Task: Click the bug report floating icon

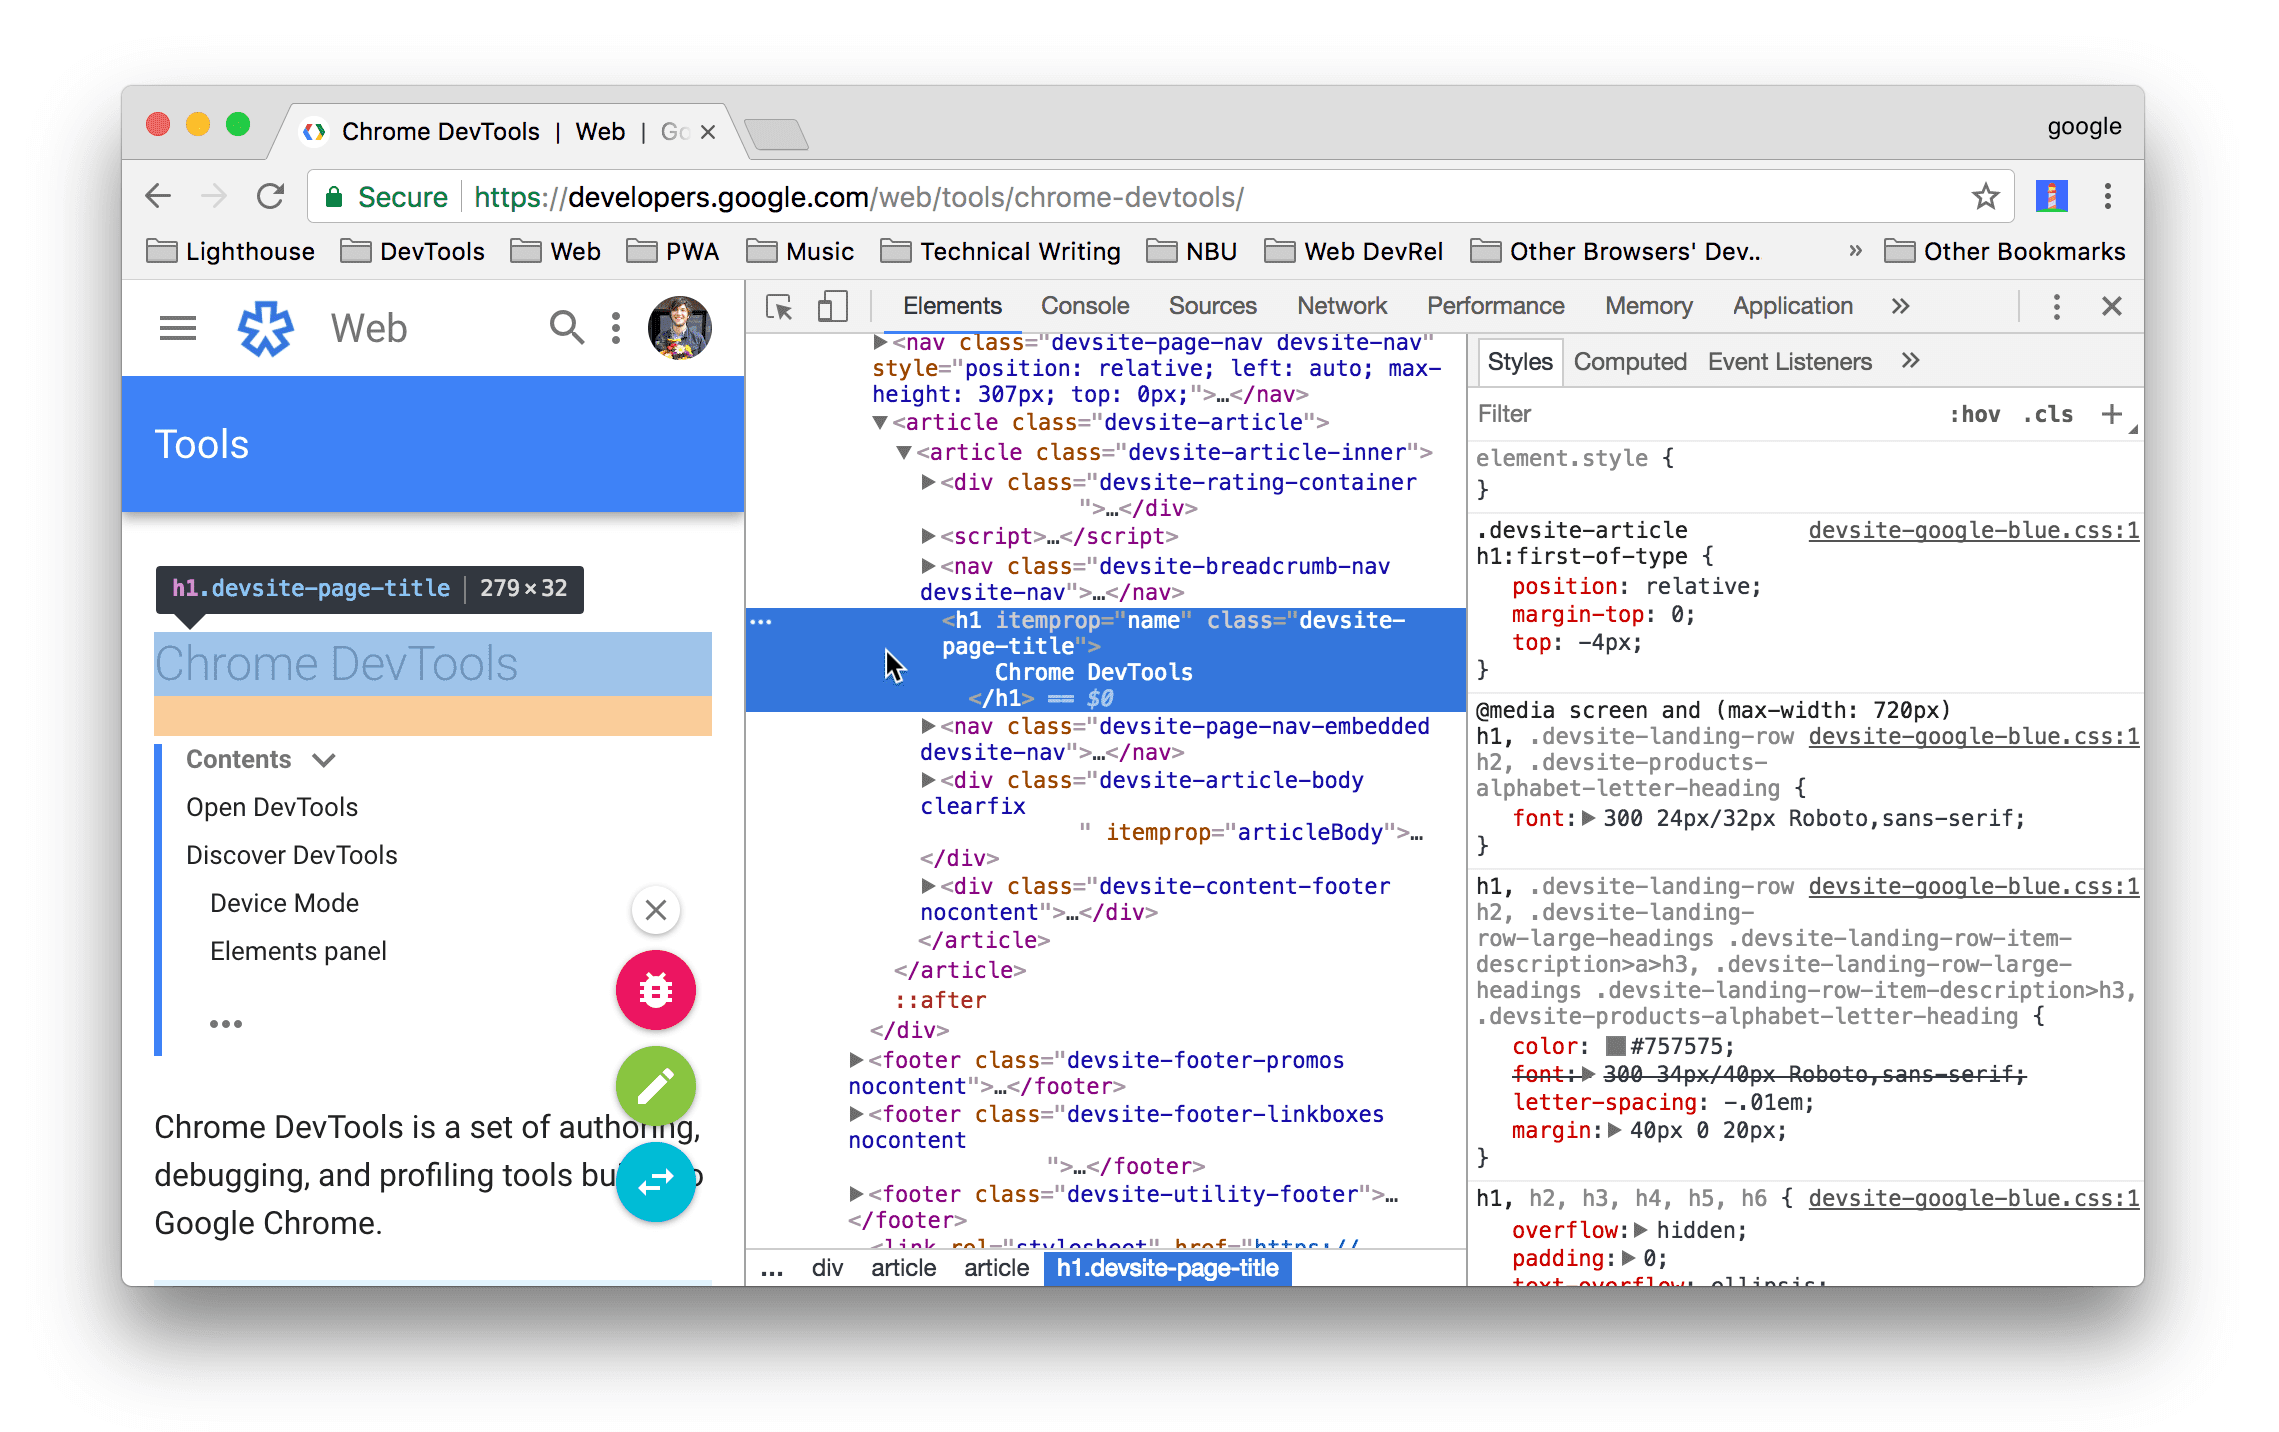Action: pyautogui.click(x=656, y=990)
